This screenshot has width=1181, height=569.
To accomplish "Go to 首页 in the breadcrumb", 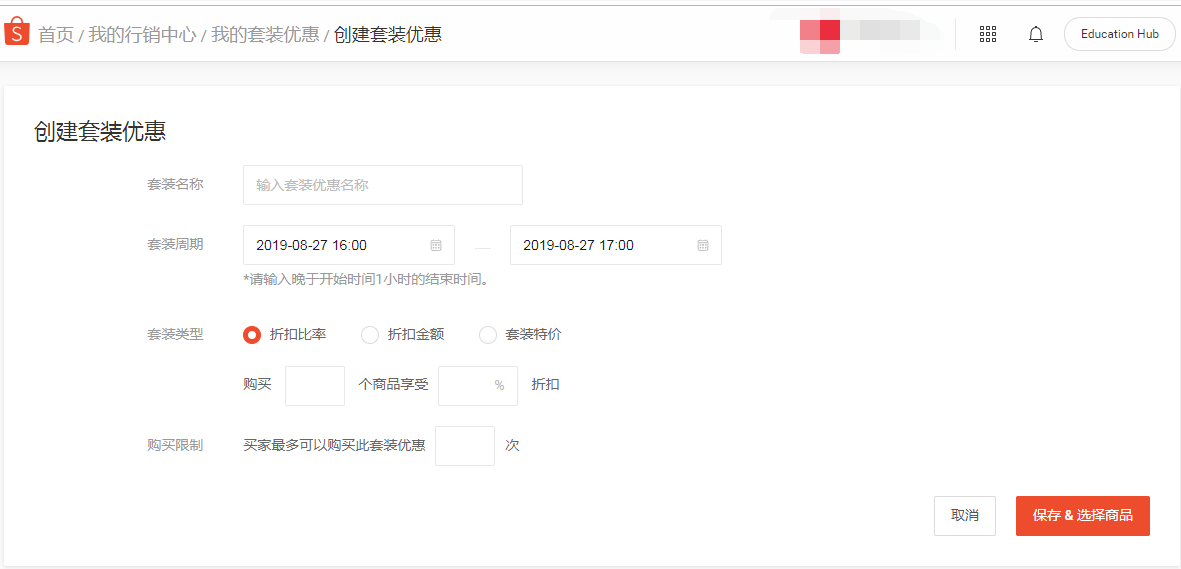I will pos(56,35).
